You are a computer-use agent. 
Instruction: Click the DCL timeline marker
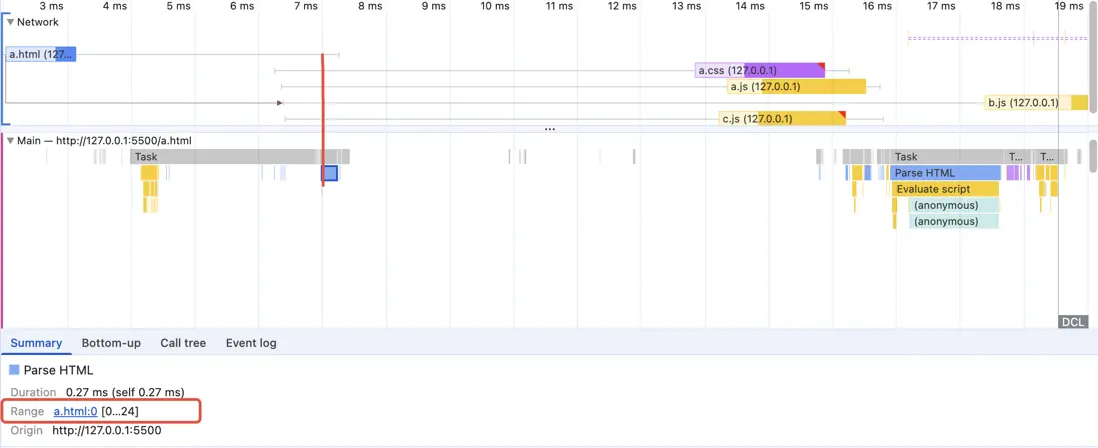1072,322
